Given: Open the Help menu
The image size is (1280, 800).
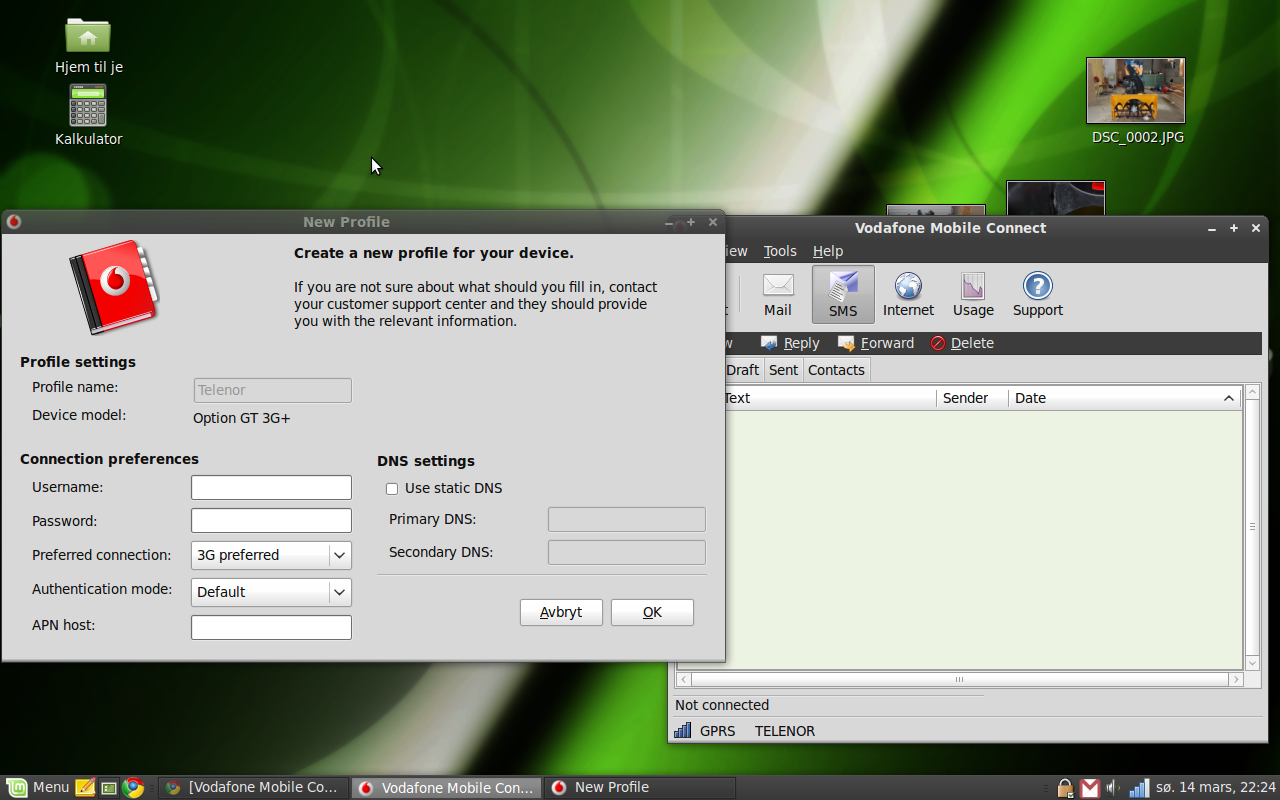Looking at the screenshot, I should coord(827,251).
